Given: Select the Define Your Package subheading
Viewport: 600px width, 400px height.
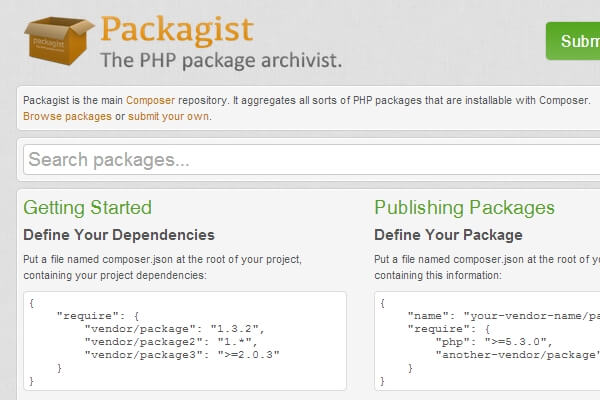Looking at the screenshot, I should [448, 235].
